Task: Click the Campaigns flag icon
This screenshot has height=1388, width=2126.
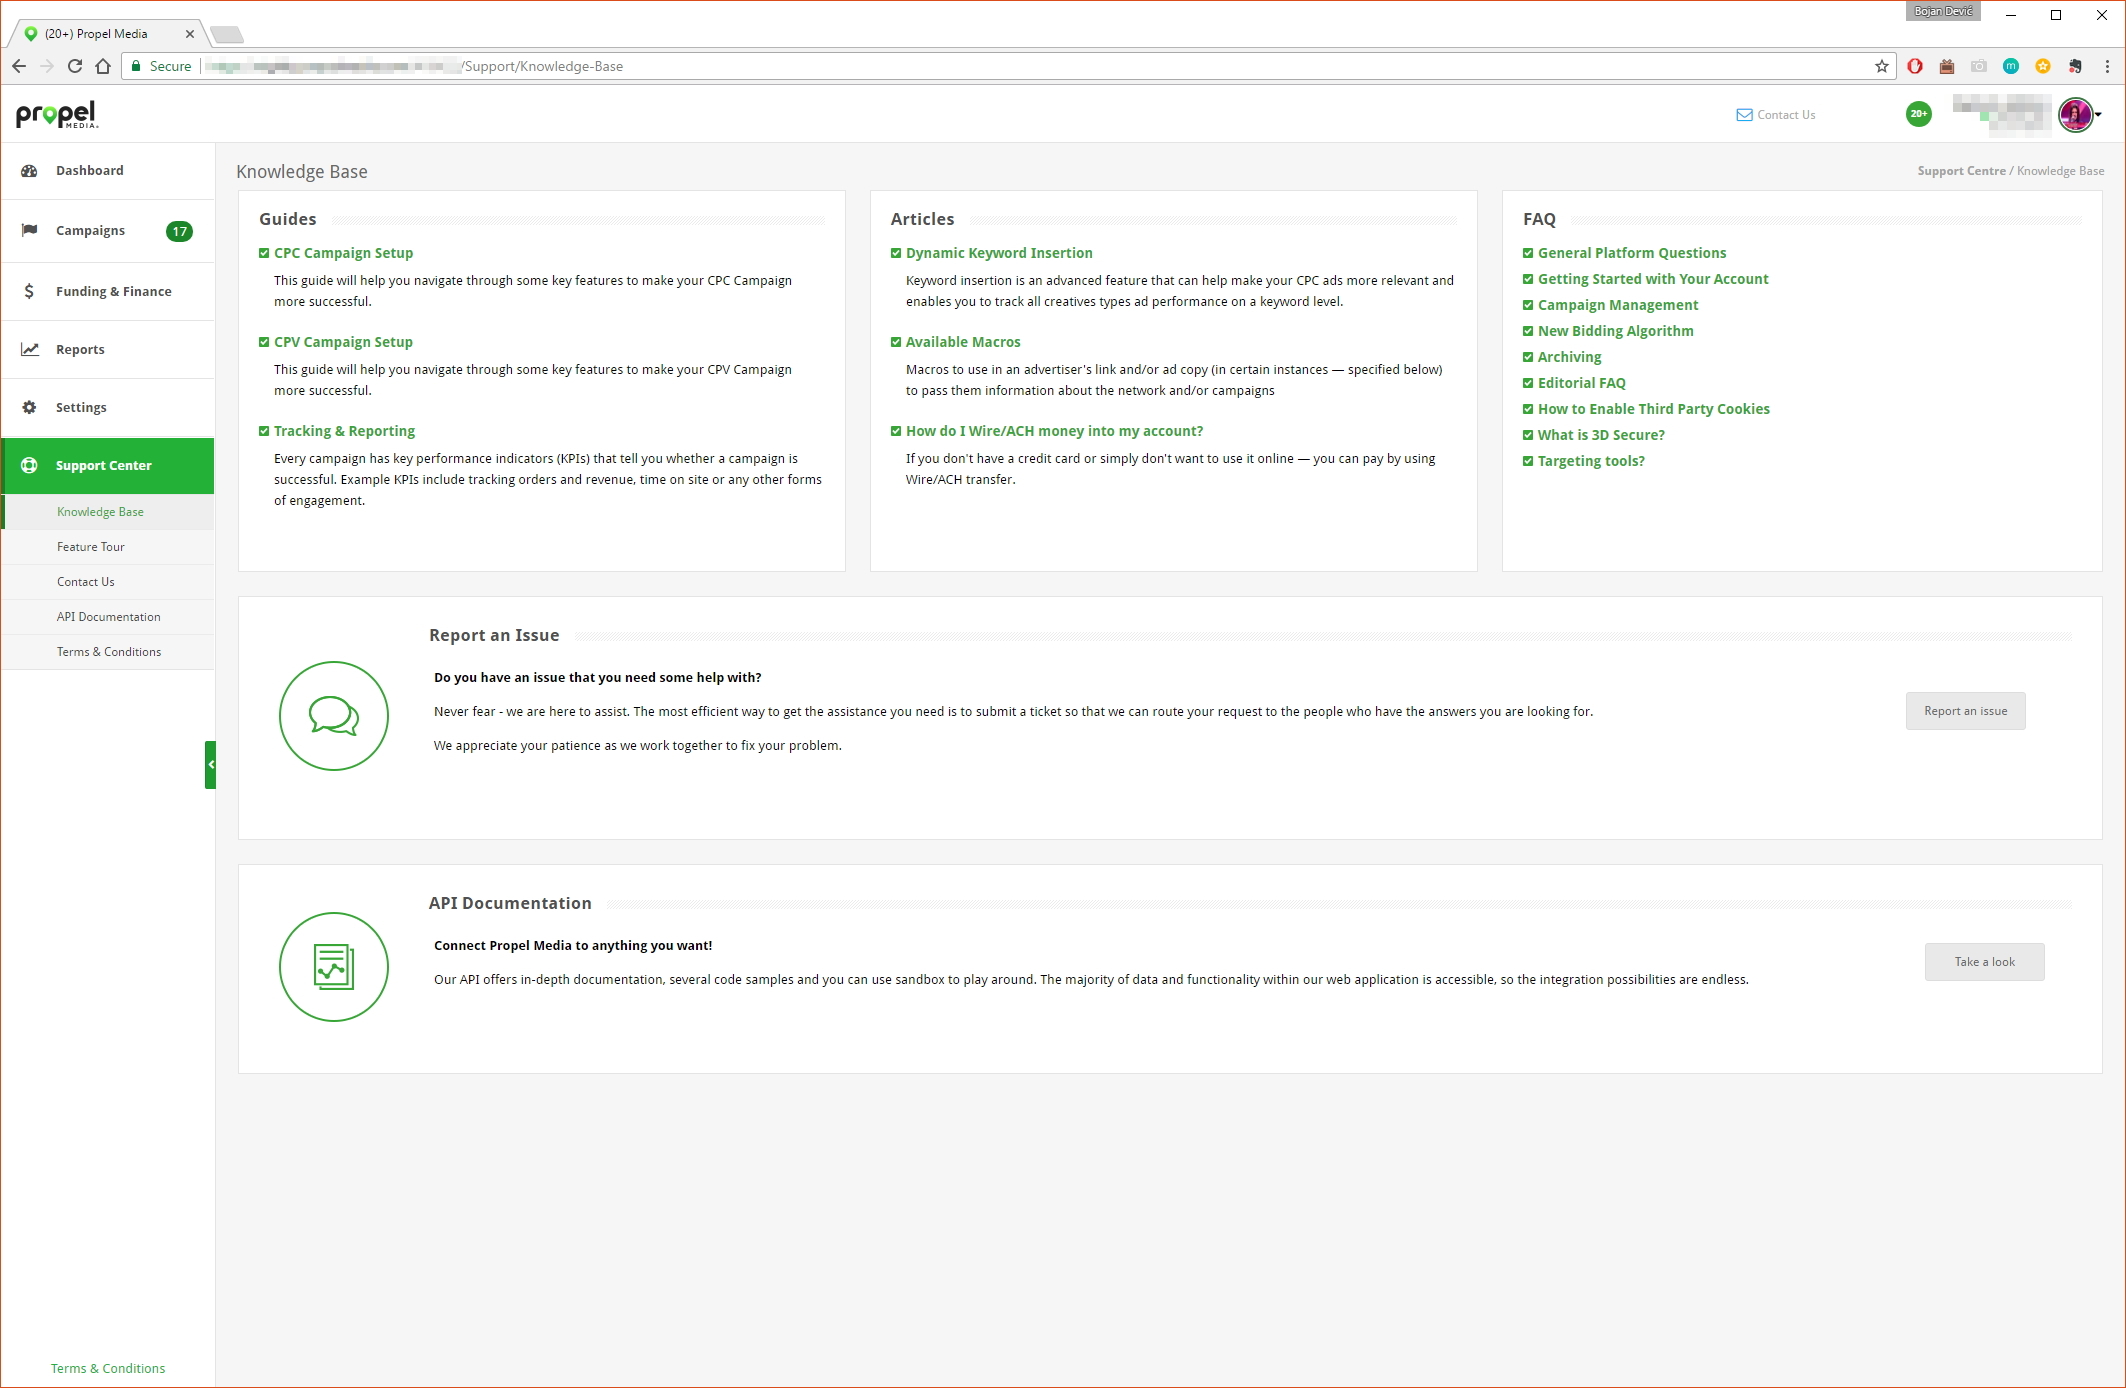Action: pos(30,230)
